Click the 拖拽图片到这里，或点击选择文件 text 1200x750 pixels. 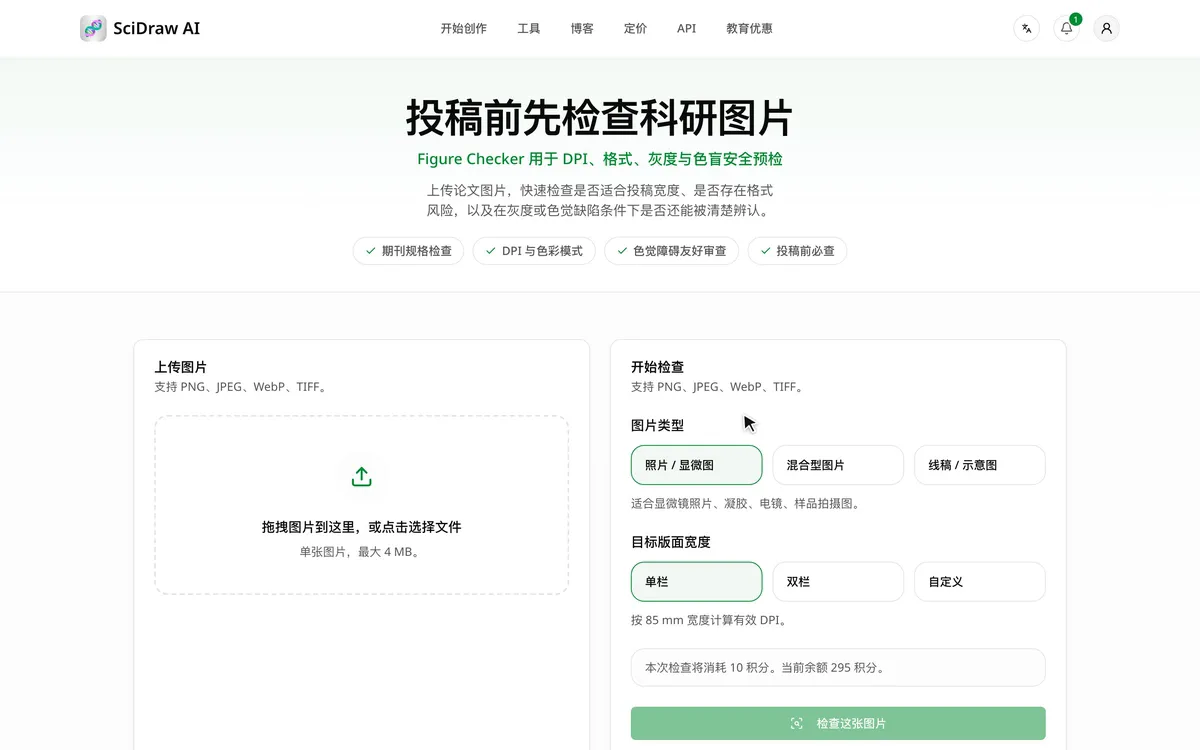tap(362, 527)
